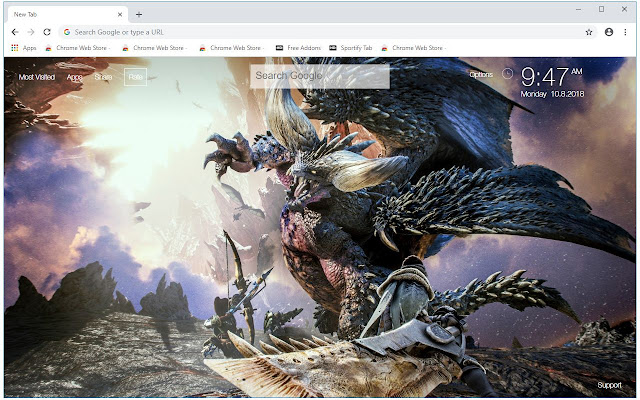Open the Sportify Tab bookmark

pyautogui.click(x=351, y=48)
